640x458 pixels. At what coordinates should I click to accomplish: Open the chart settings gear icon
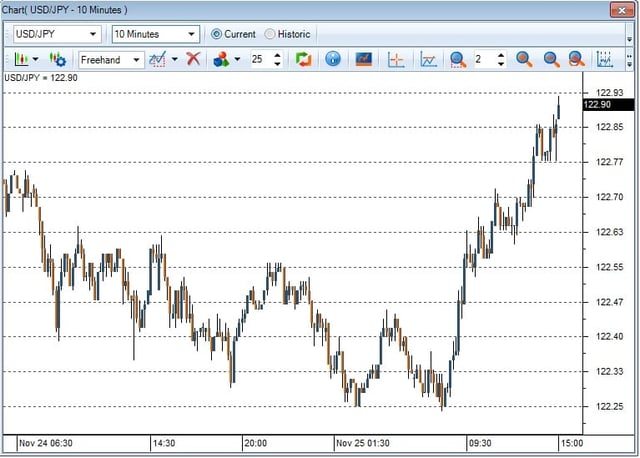[58, 60]
